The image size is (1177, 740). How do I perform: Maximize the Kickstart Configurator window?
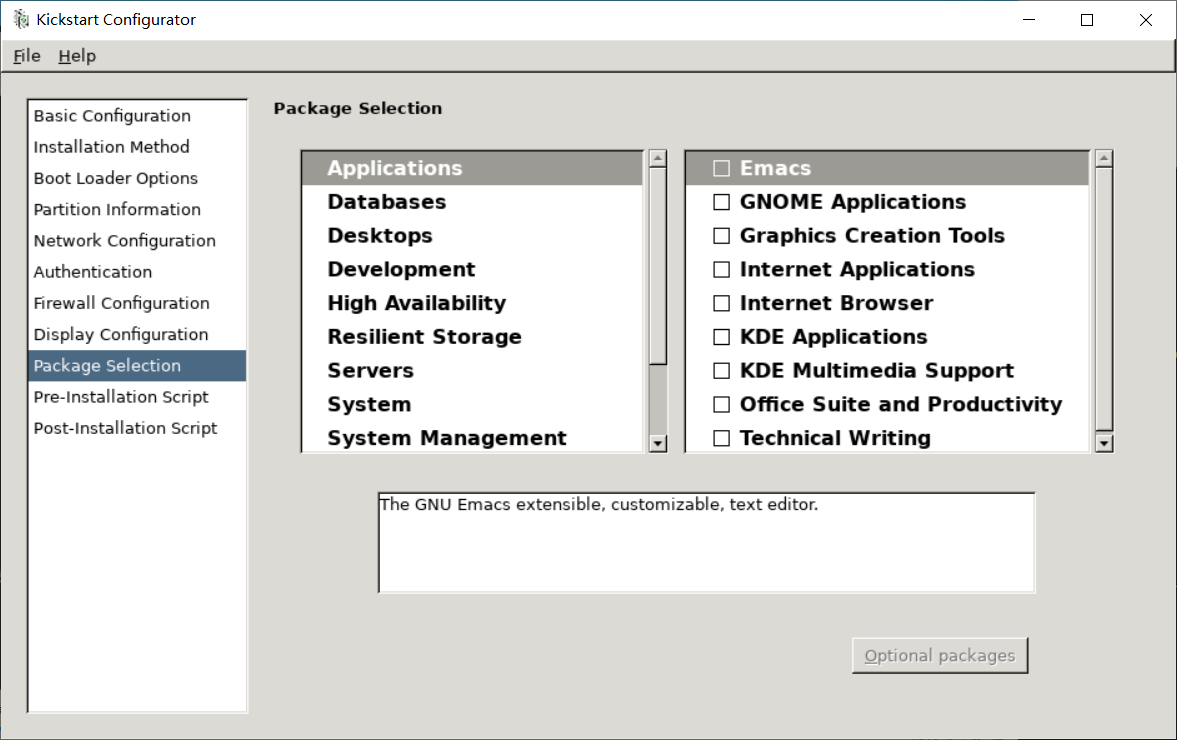pyautogui.click(x=1087, y=20)
